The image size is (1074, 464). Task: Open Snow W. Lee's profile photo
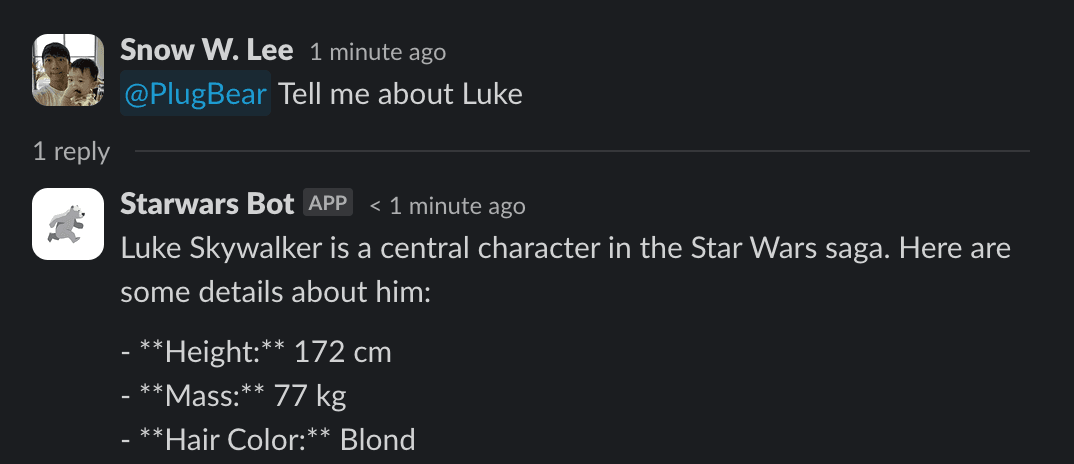(x=68, y=70)
